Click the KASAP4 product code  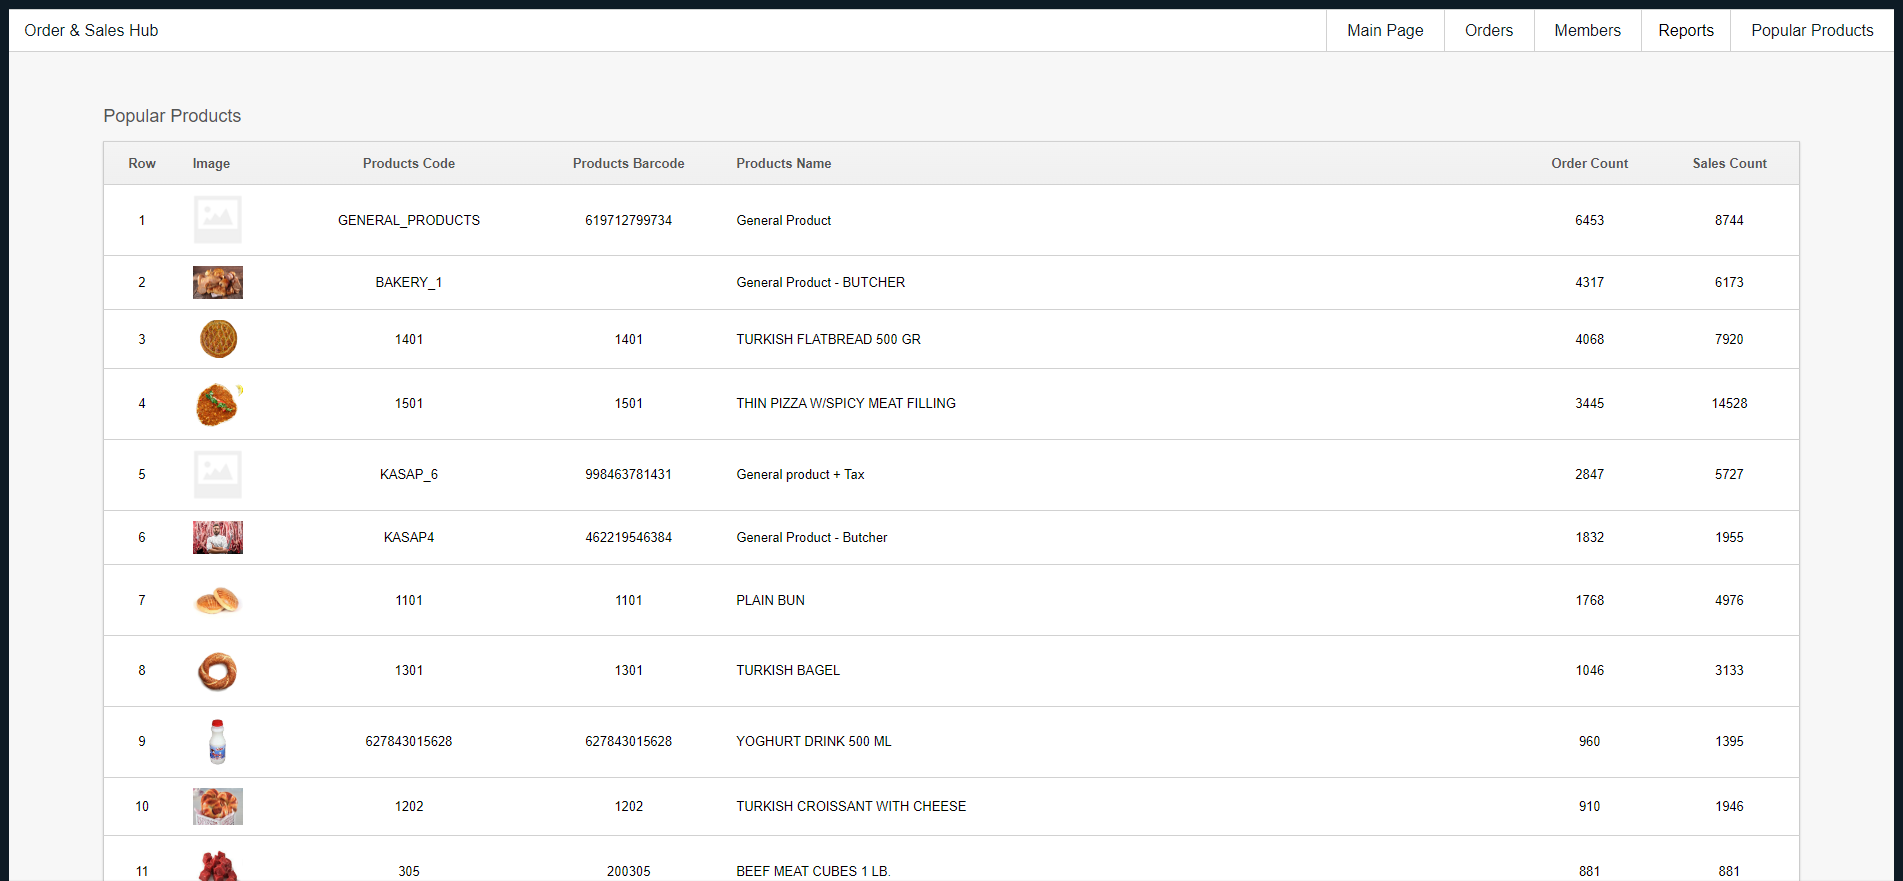pyautogui.click(x=409, y=537)
